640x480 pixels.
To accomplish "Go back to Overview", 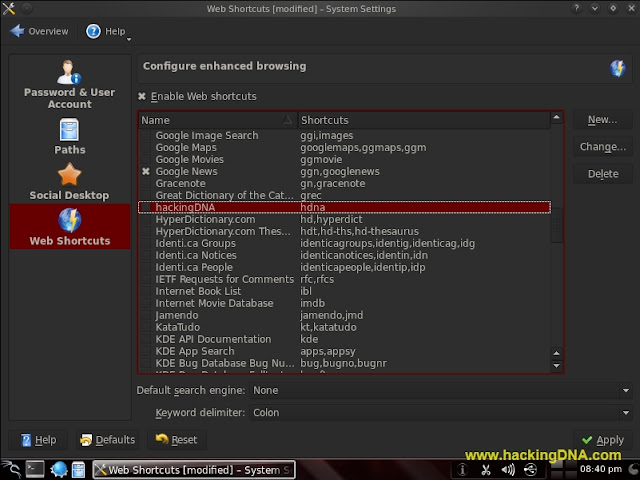I will (x=40, y=31).
